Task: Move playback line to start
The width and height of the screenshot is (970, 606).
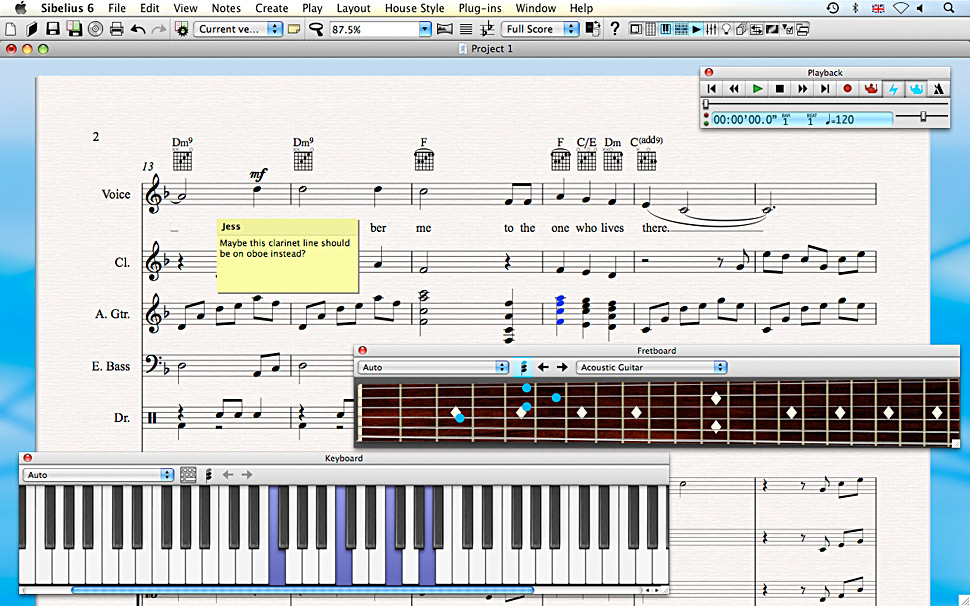Action: tap(711, 89)
